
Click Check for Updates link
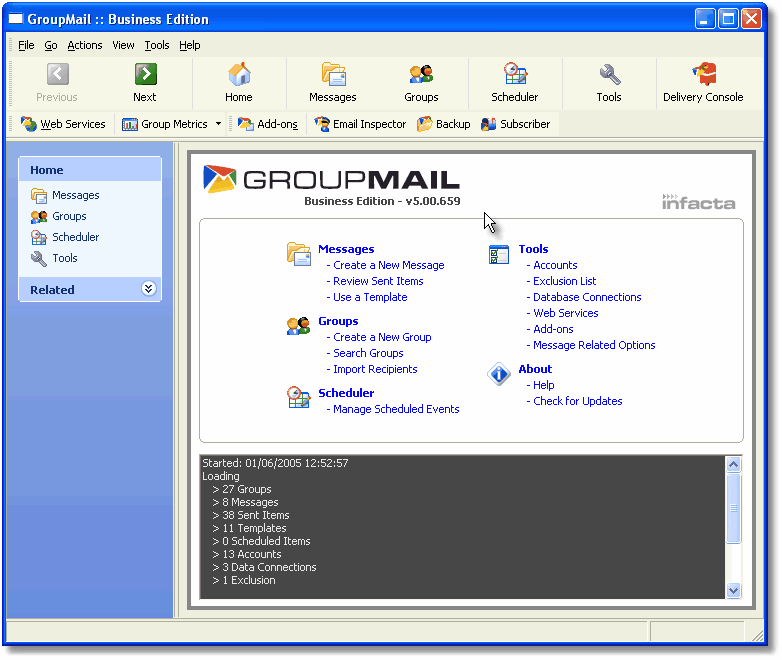578,401
